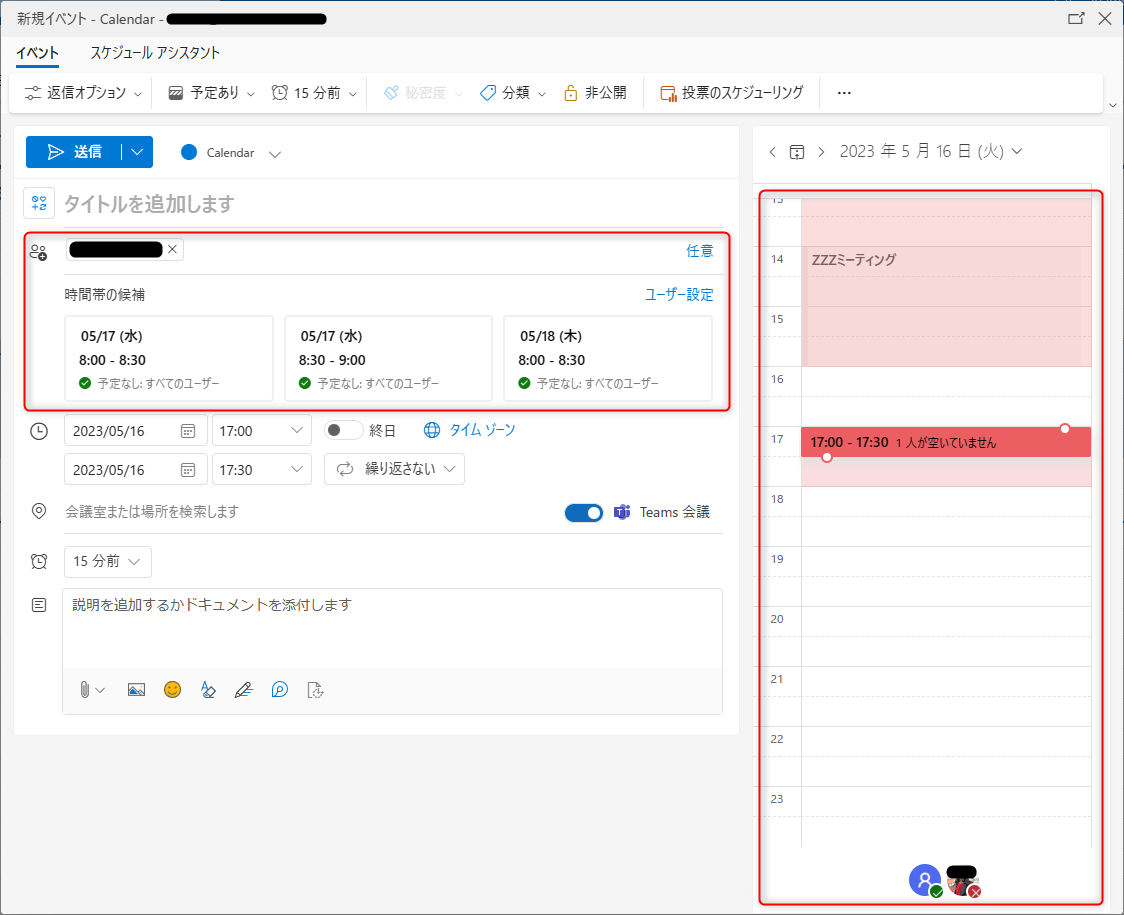Screen dimensions: 1124x915
Task: Toggle the 終日 all-day switch
Action: point(343,430)
